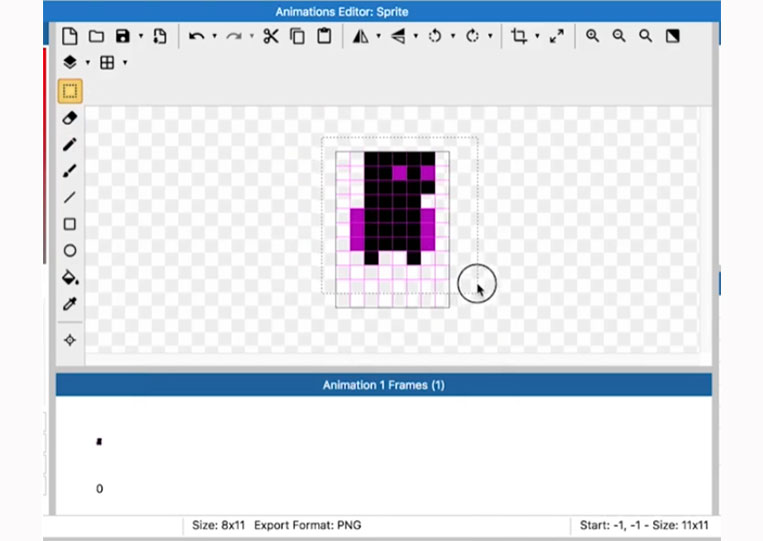Crop the sprite image
This screenshot has width=763, height=541.
coord(519,36)
